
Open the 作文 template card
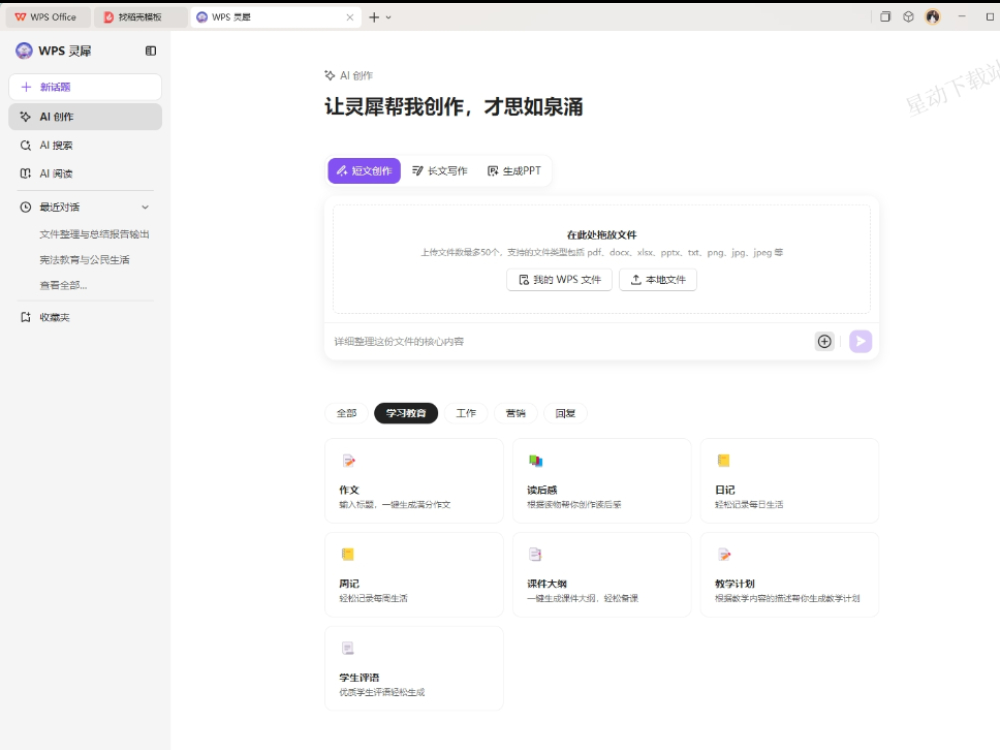pos(414,481)
